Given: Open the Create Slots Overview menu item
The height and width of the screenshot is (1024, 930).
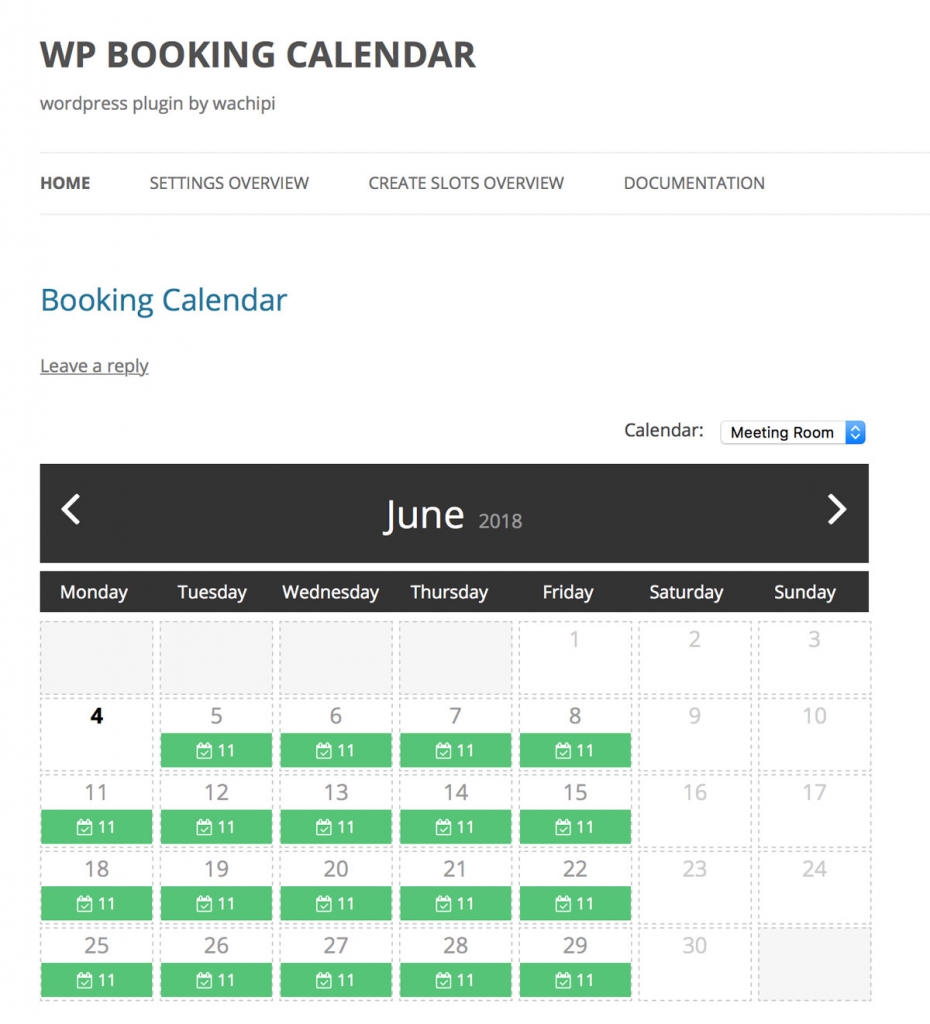Looking at the screenshot, I should click(x=465, y=183).
